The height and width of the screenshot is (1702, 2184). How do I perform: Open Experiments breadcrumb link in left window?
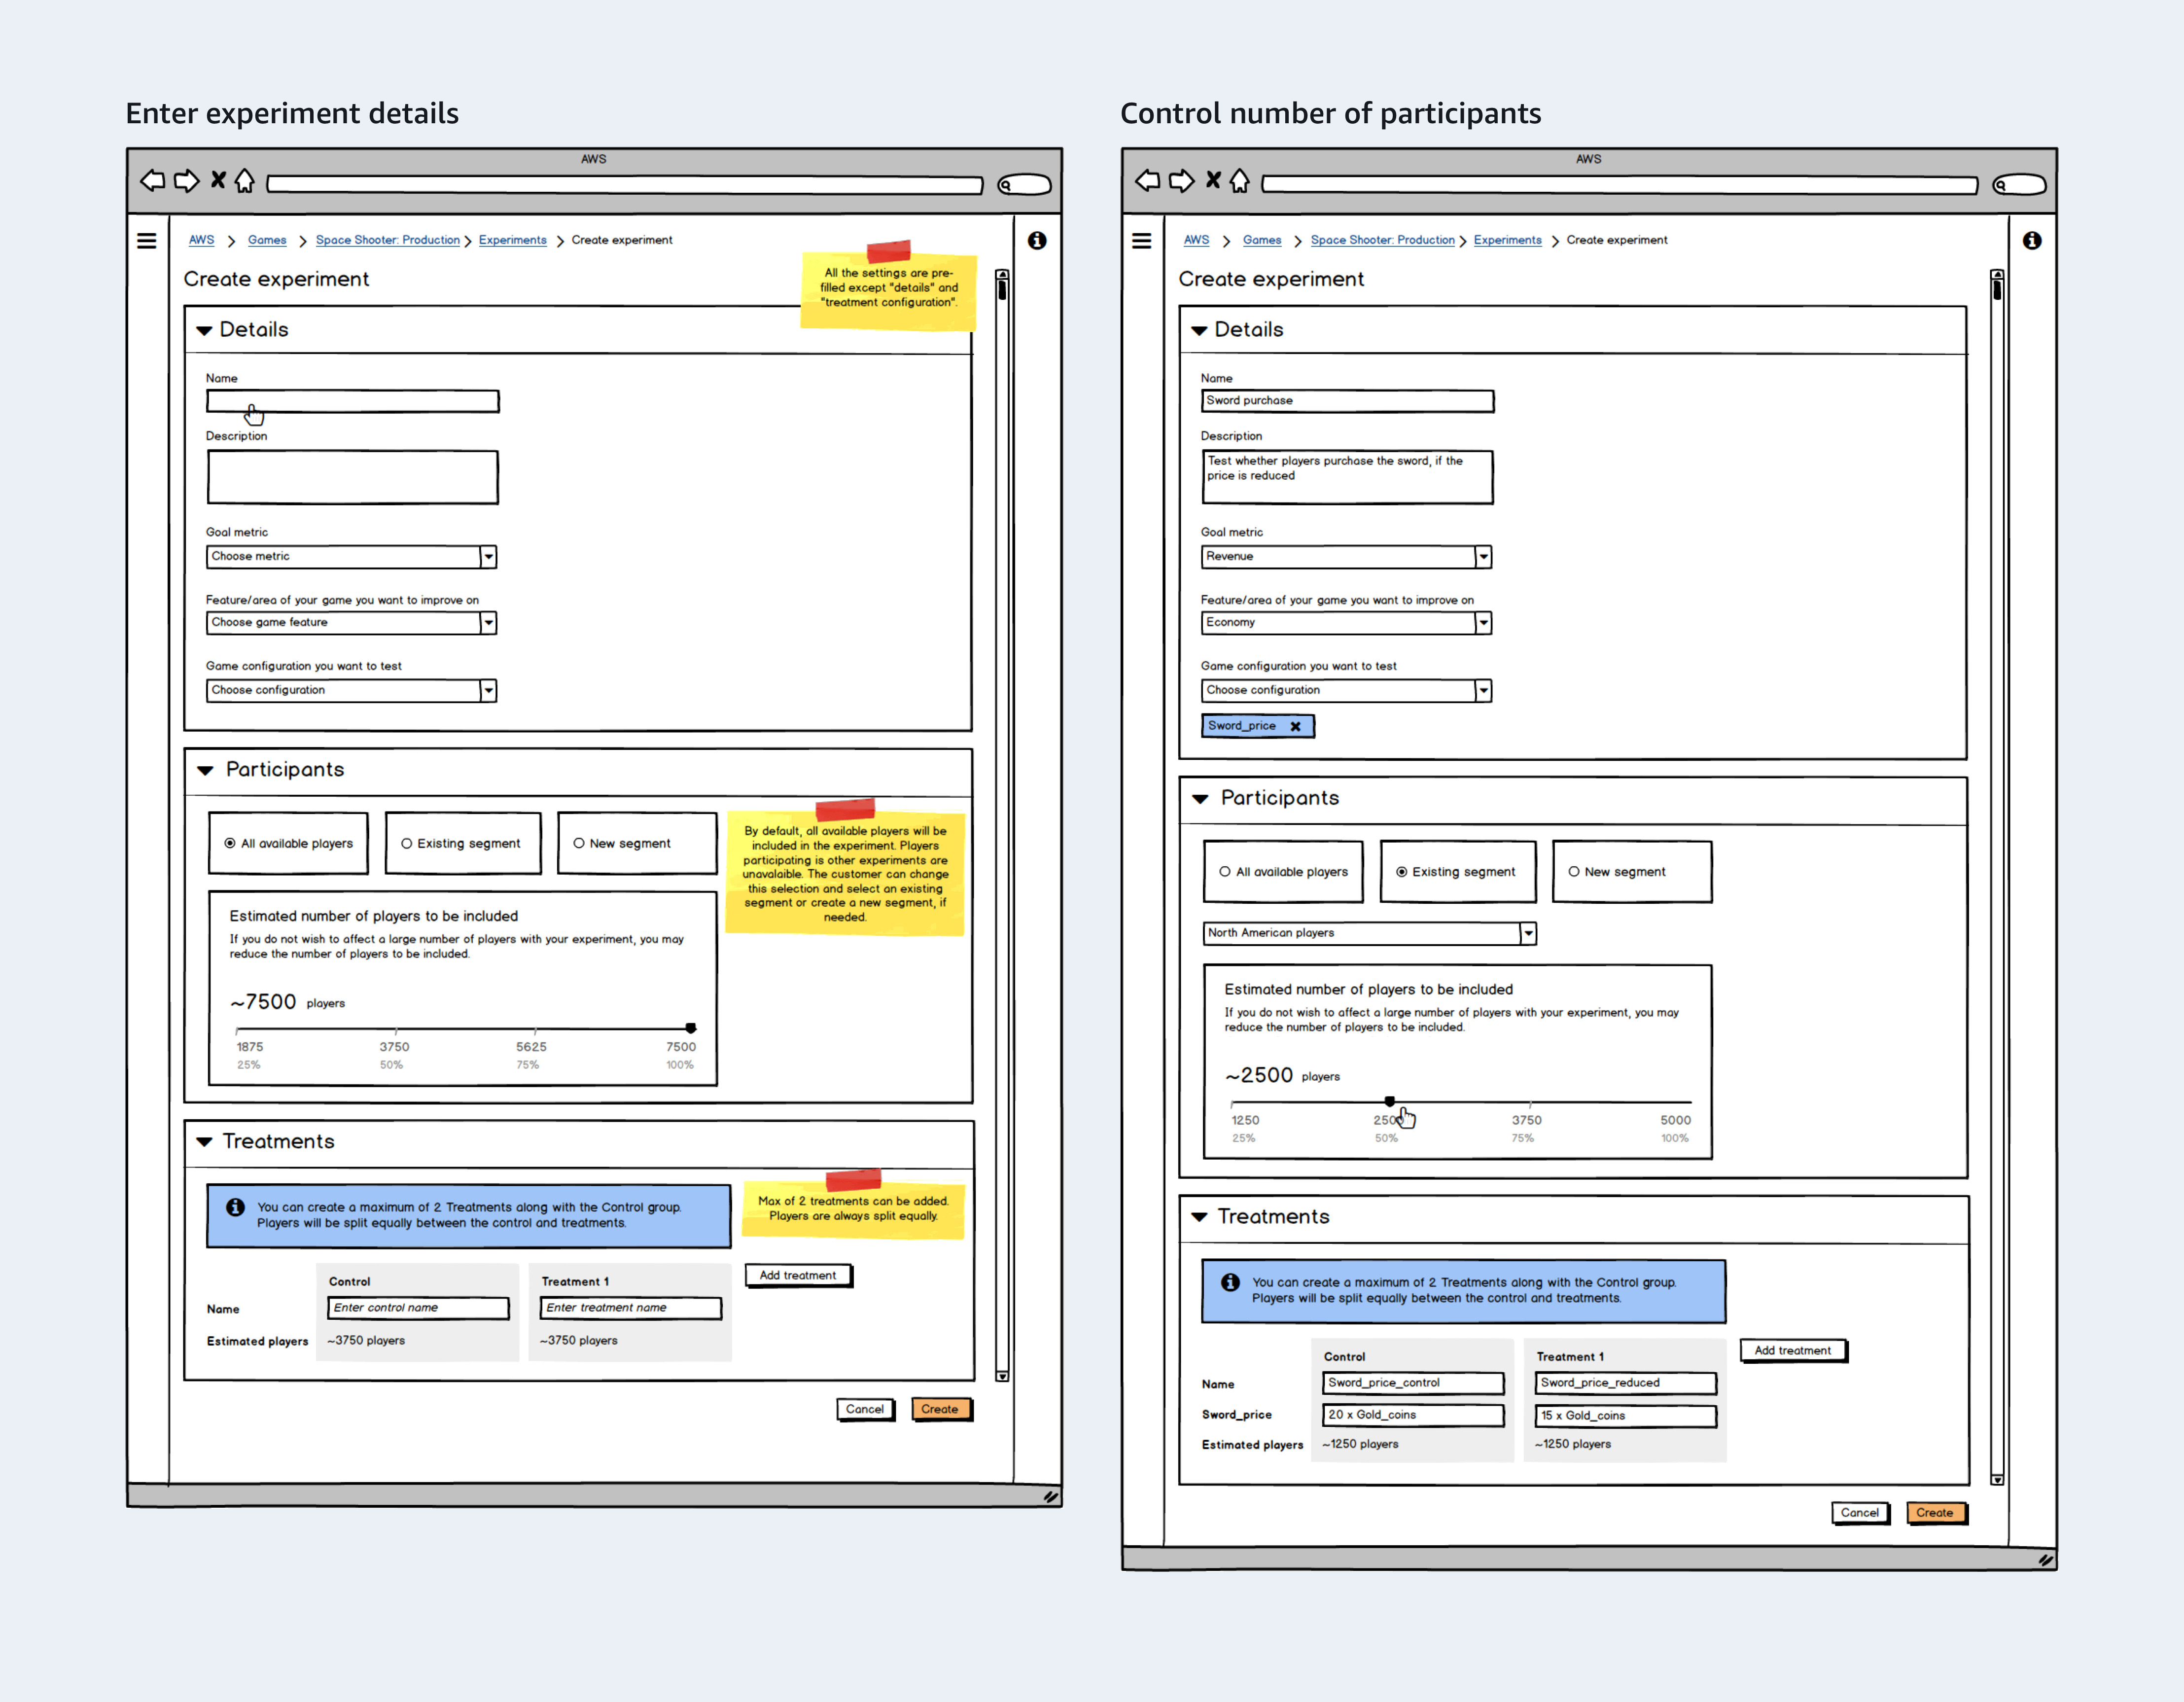513,240
